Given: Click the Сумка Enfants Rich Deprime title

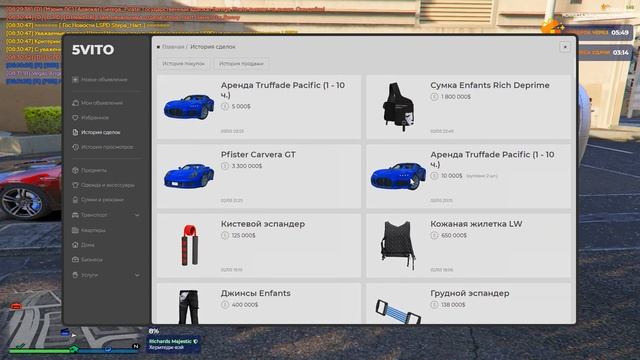Looking at the screenshot, I should [490, 85].
